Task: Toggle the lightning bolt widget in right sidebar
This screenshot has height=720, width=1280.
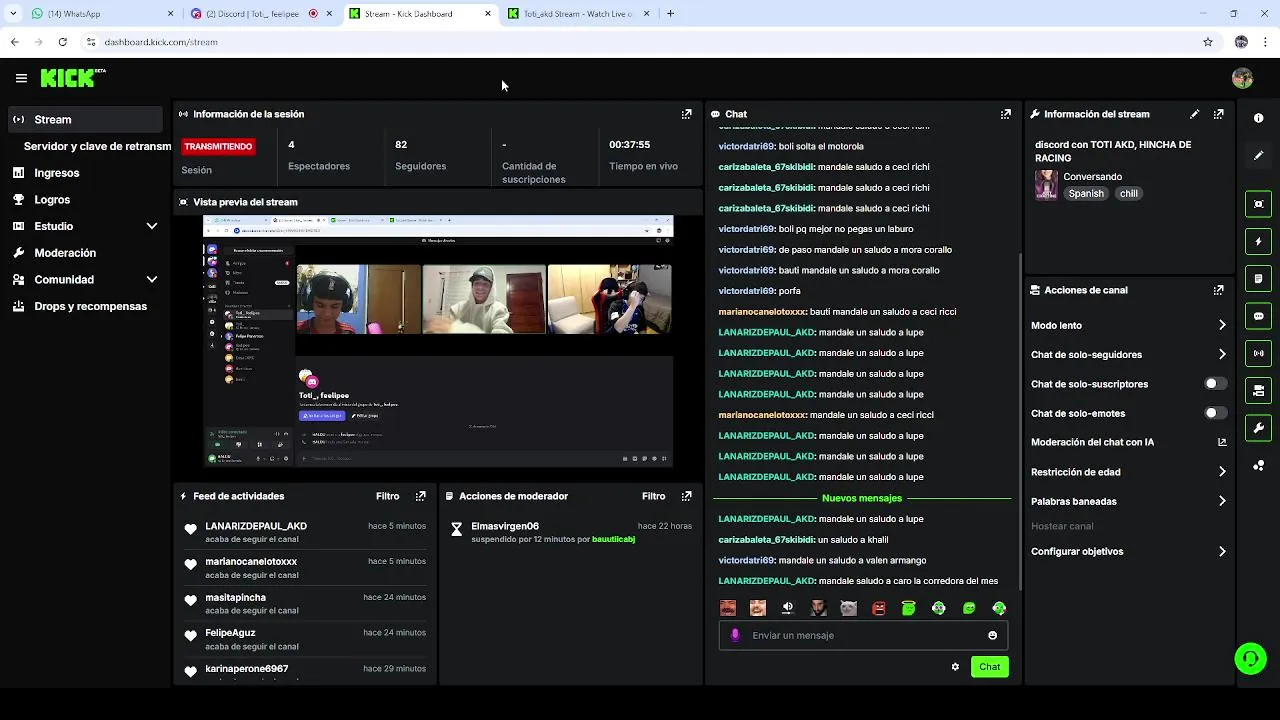Action: [x=1258, y=241]
